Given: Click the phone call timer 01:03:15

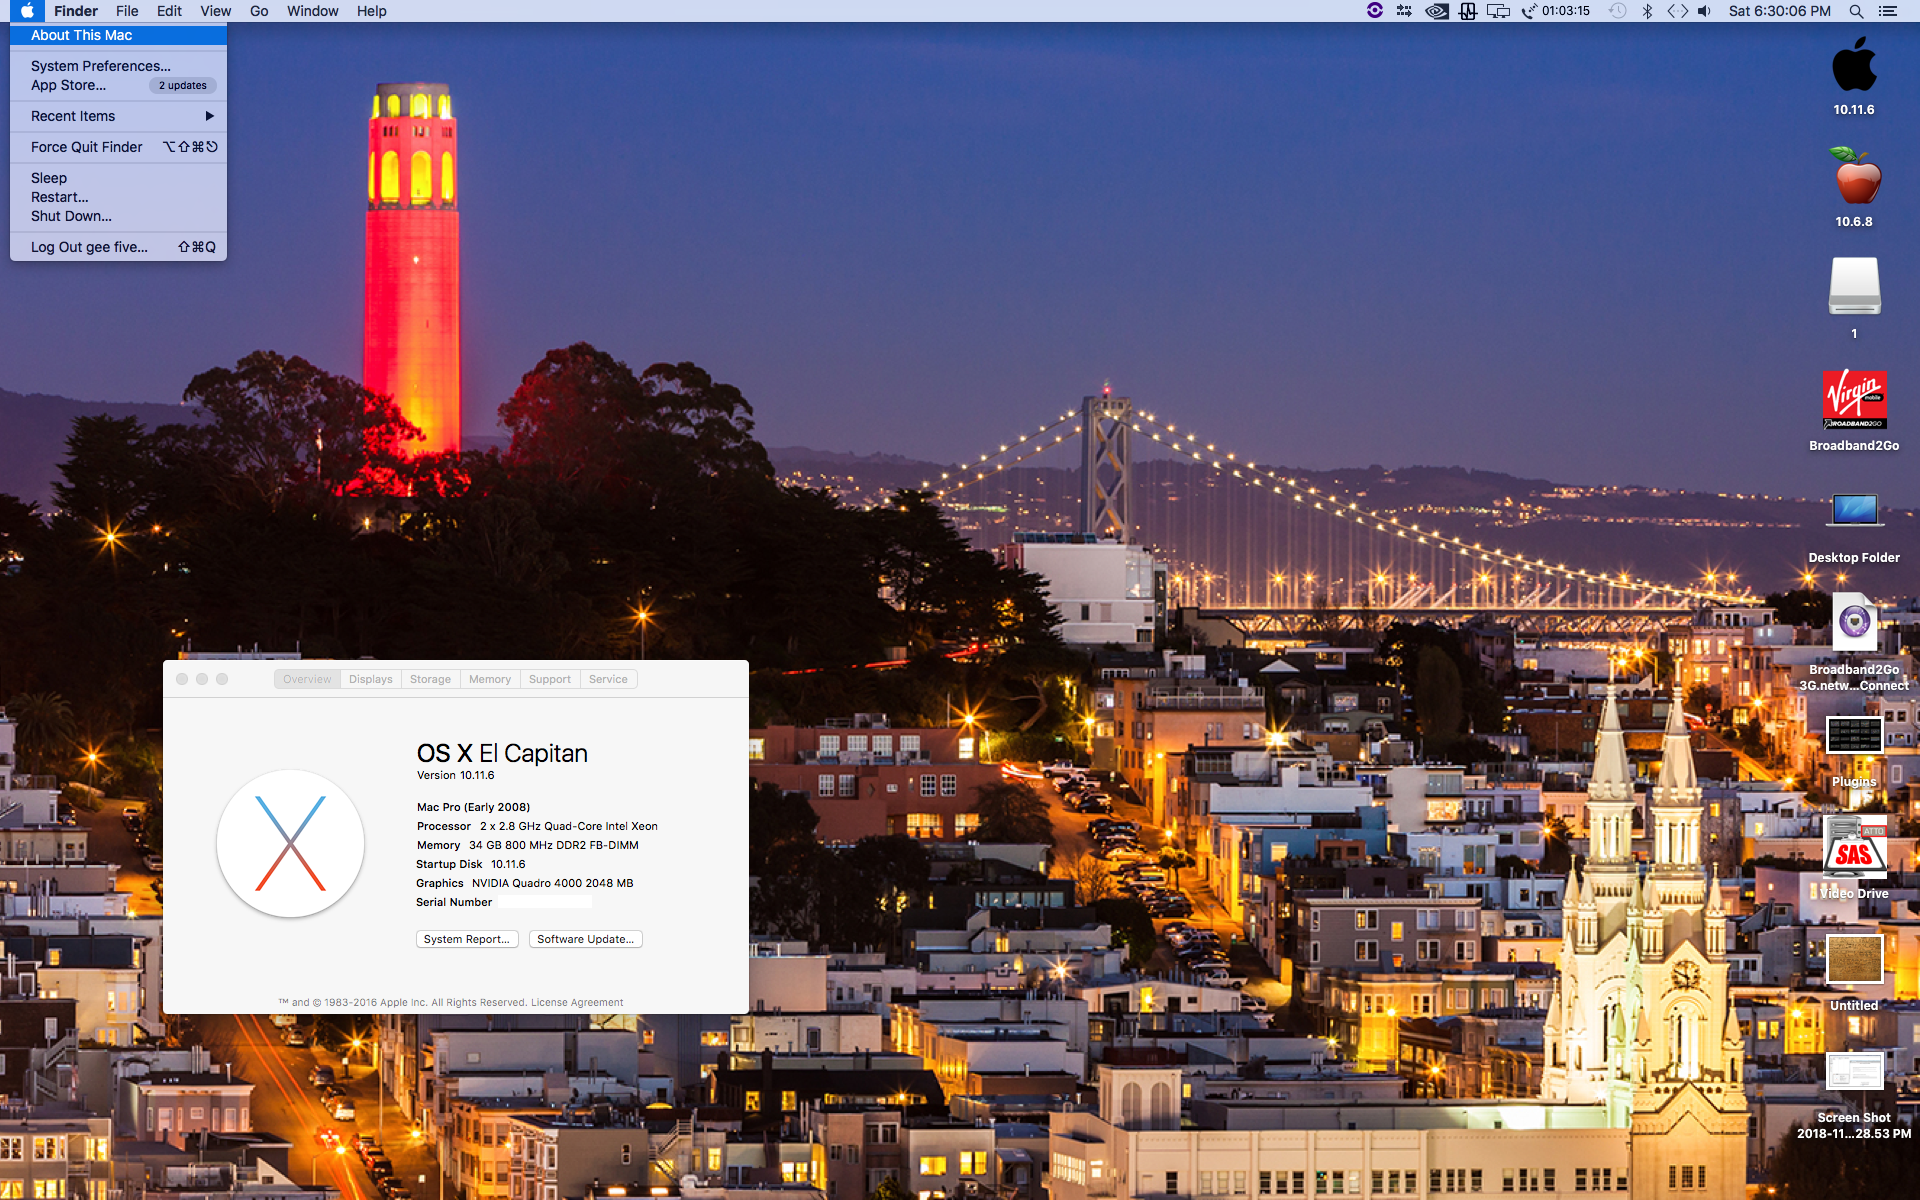Looking at the screenshot, I should (x=1555, y=11).
